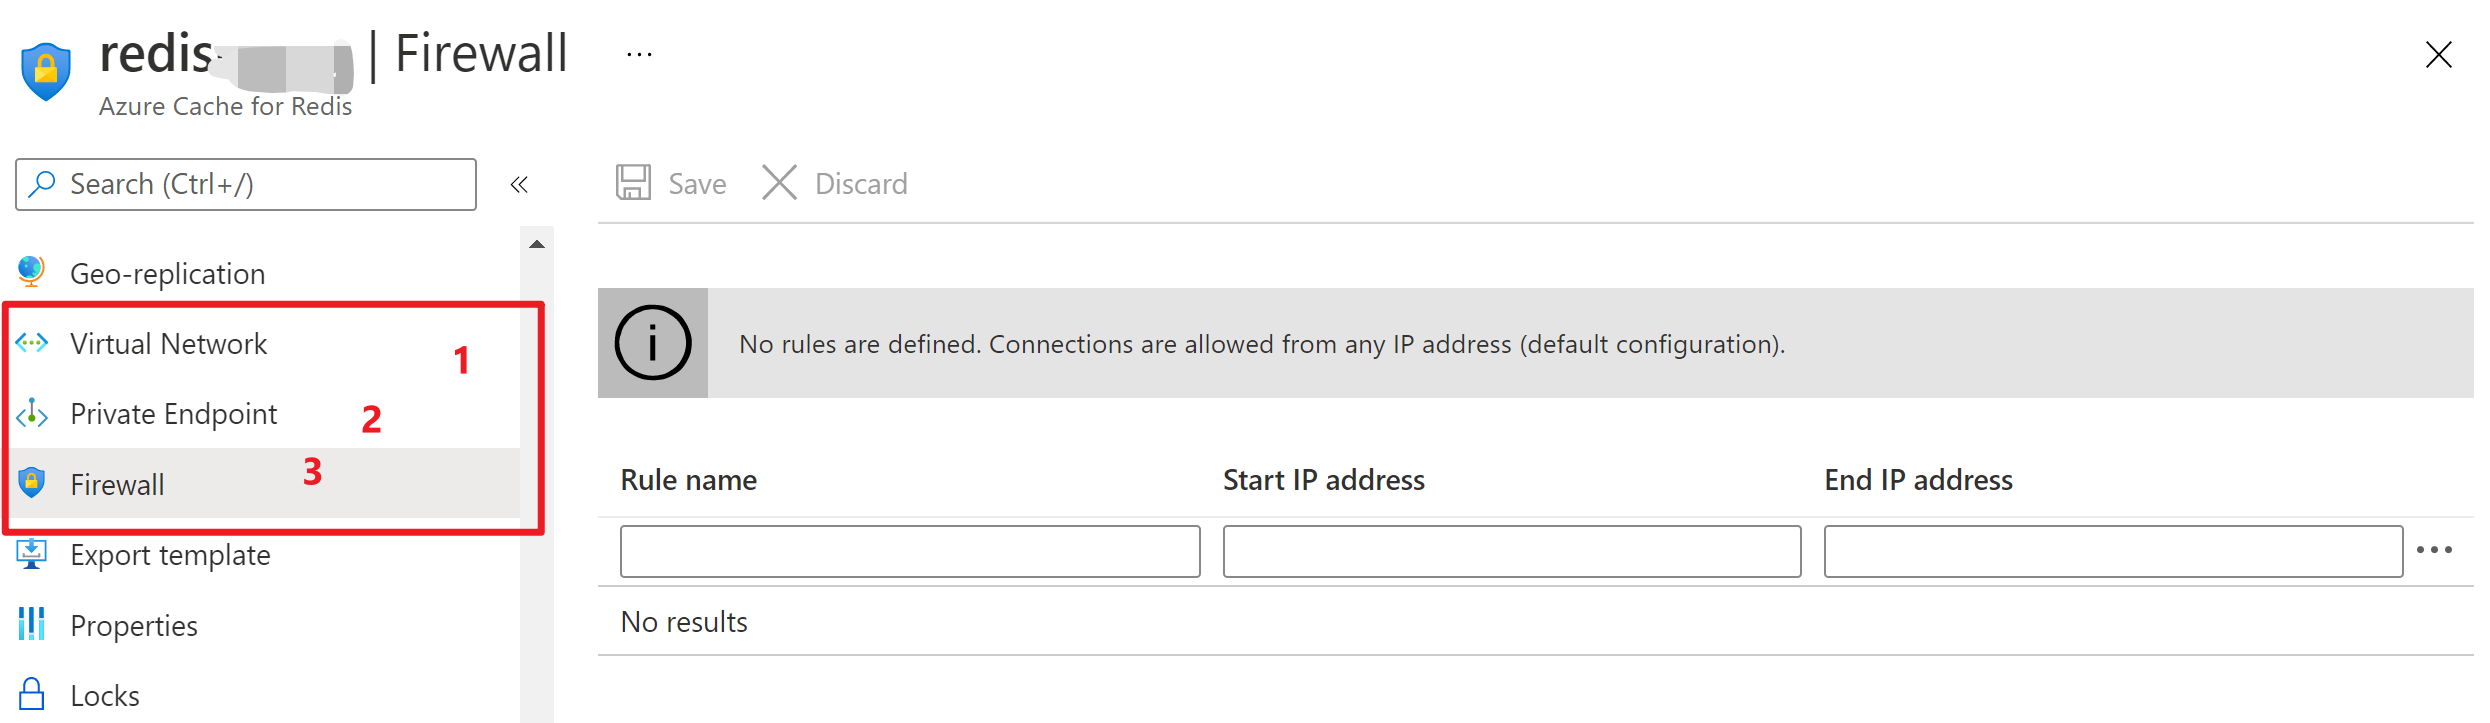Image resolution: width=2490 pixels, height=723 pixels.
Task: Open the Virtual Network menu item
Action: (x=168, y=344)
